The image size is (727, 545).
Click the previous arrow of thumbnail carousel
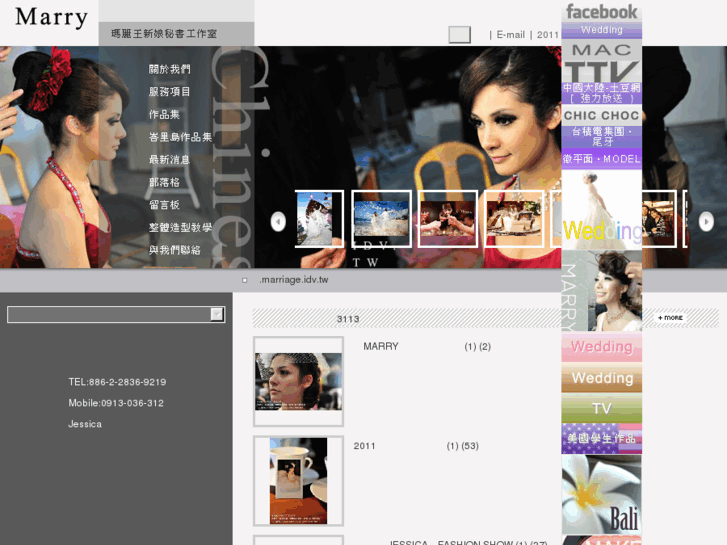(278, 222)
